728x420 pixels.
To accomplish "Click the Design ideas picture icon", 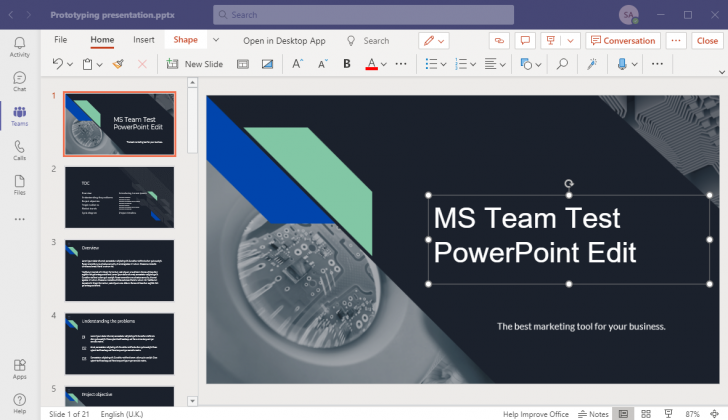I will click(x=267, y=64).
